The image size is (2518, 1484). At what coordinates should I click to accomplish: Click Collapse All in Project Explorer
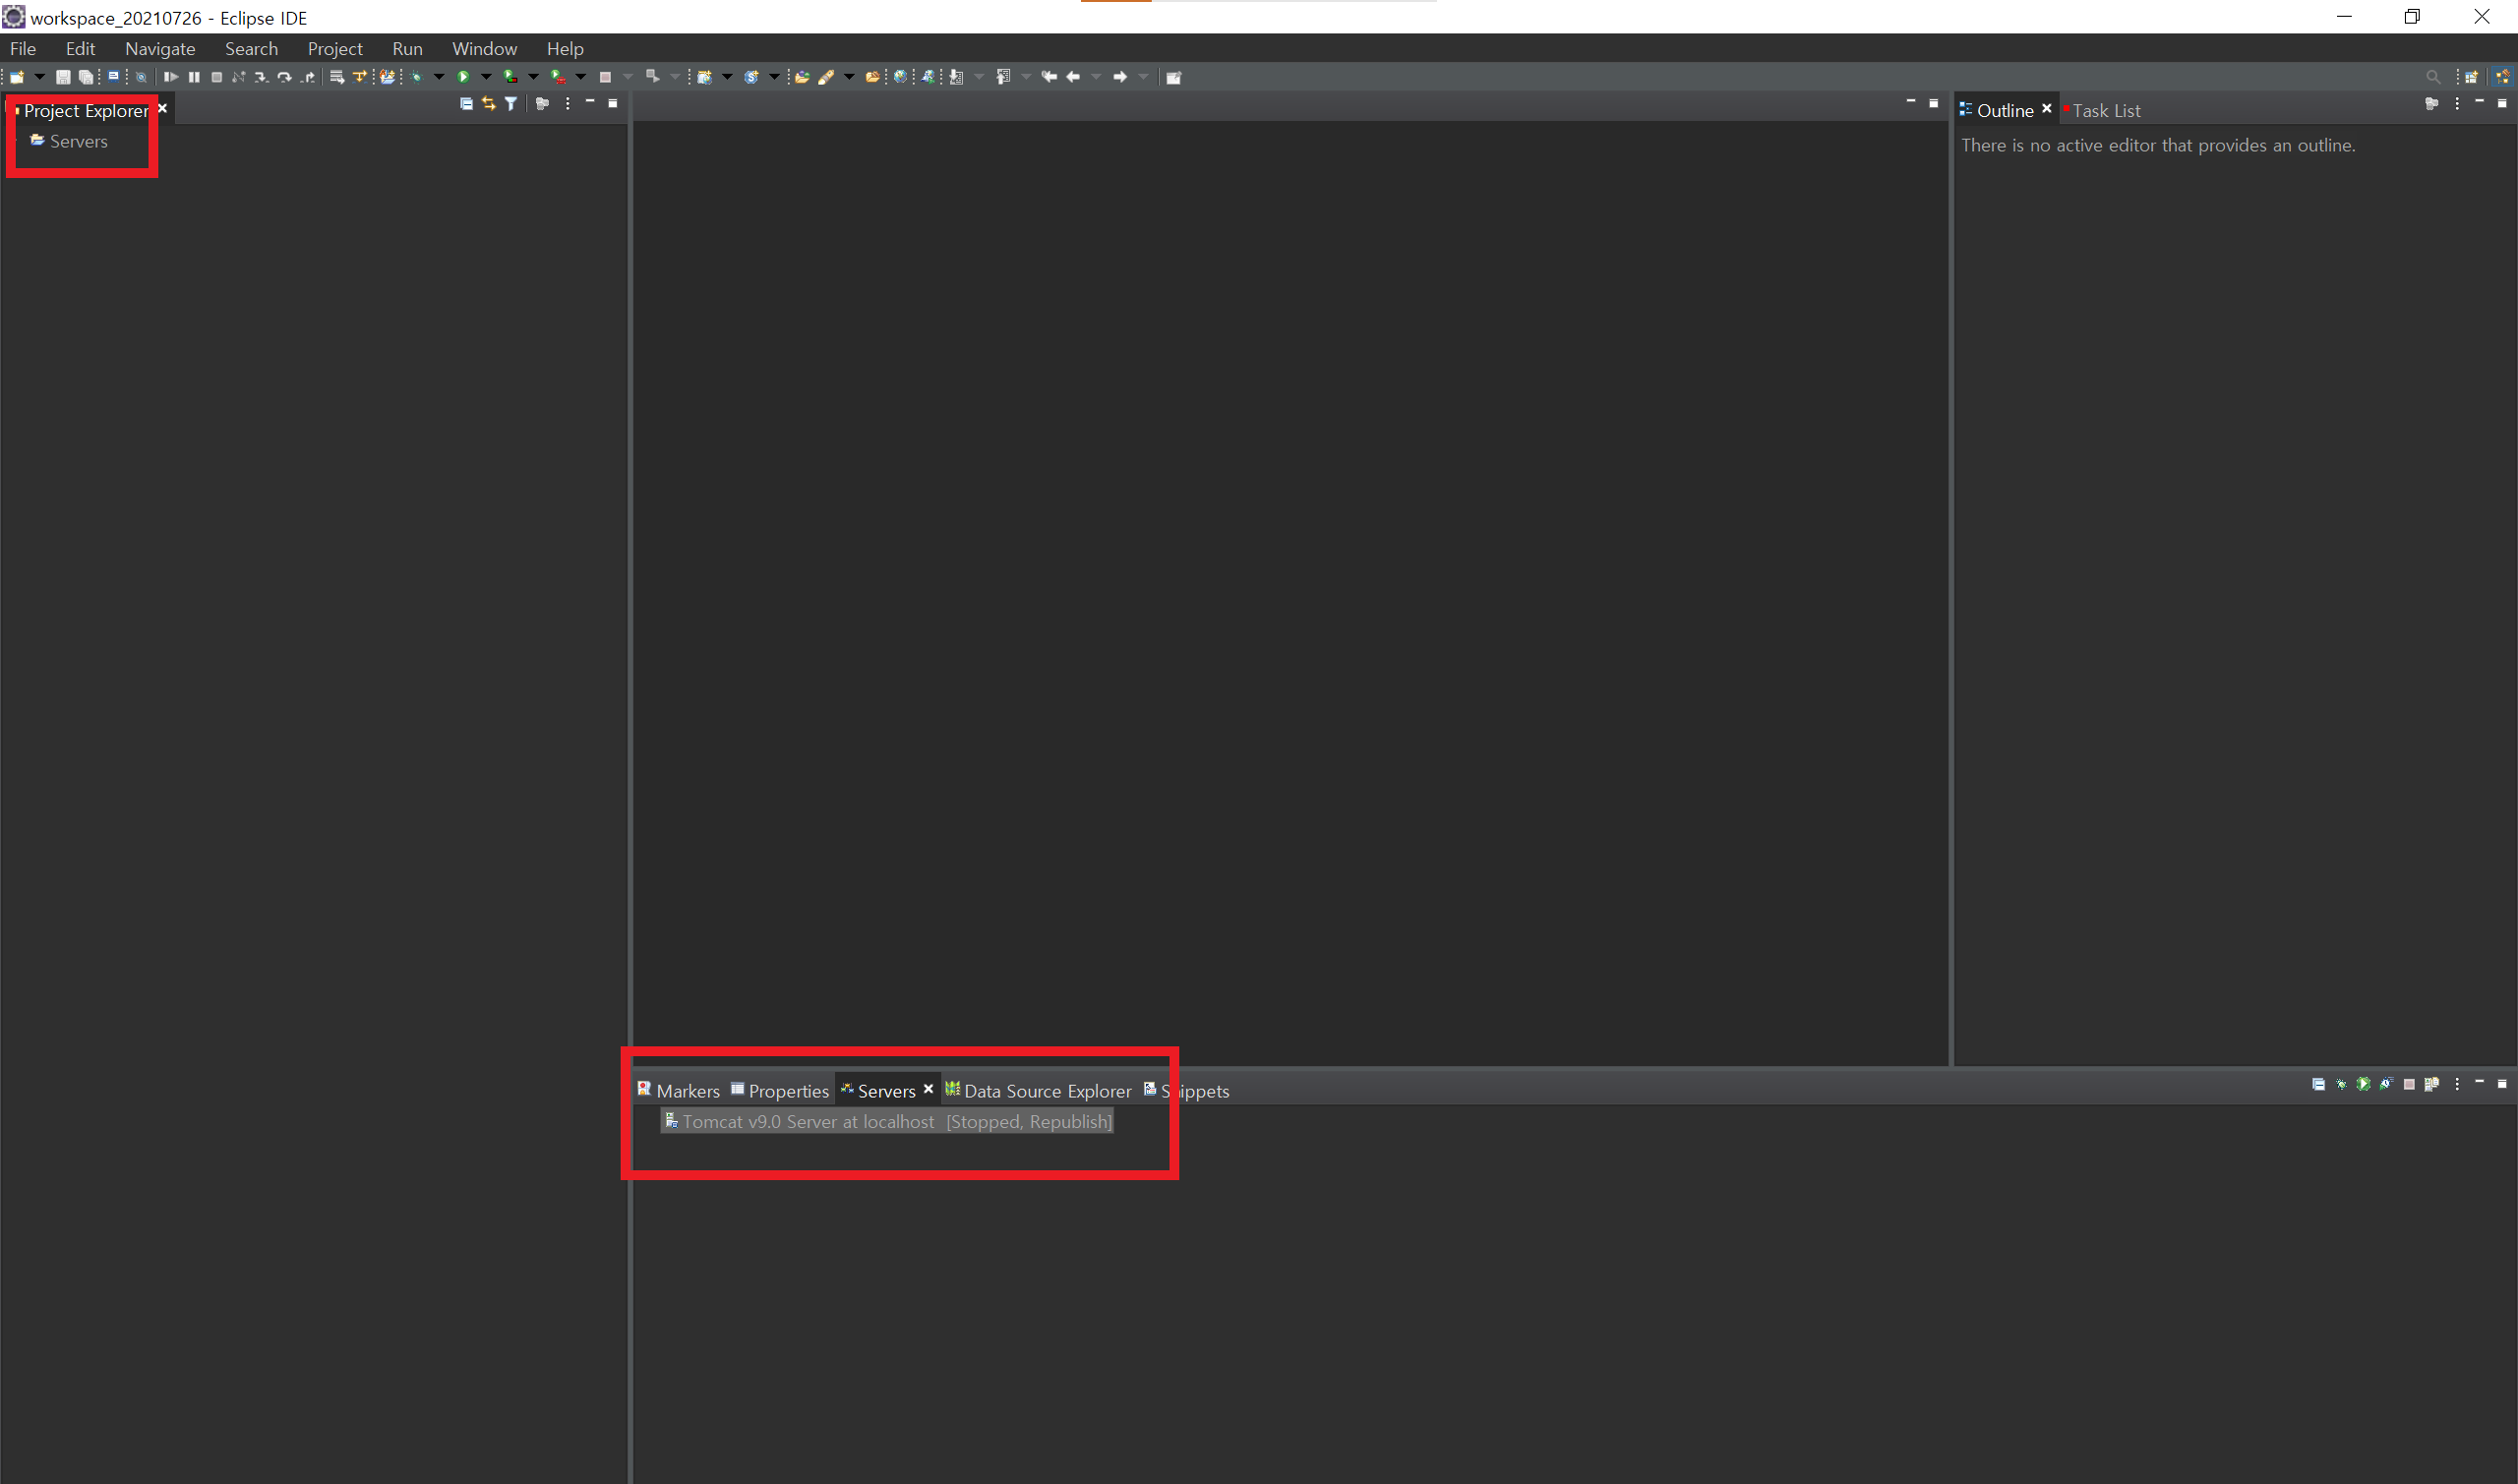[466, 104]
